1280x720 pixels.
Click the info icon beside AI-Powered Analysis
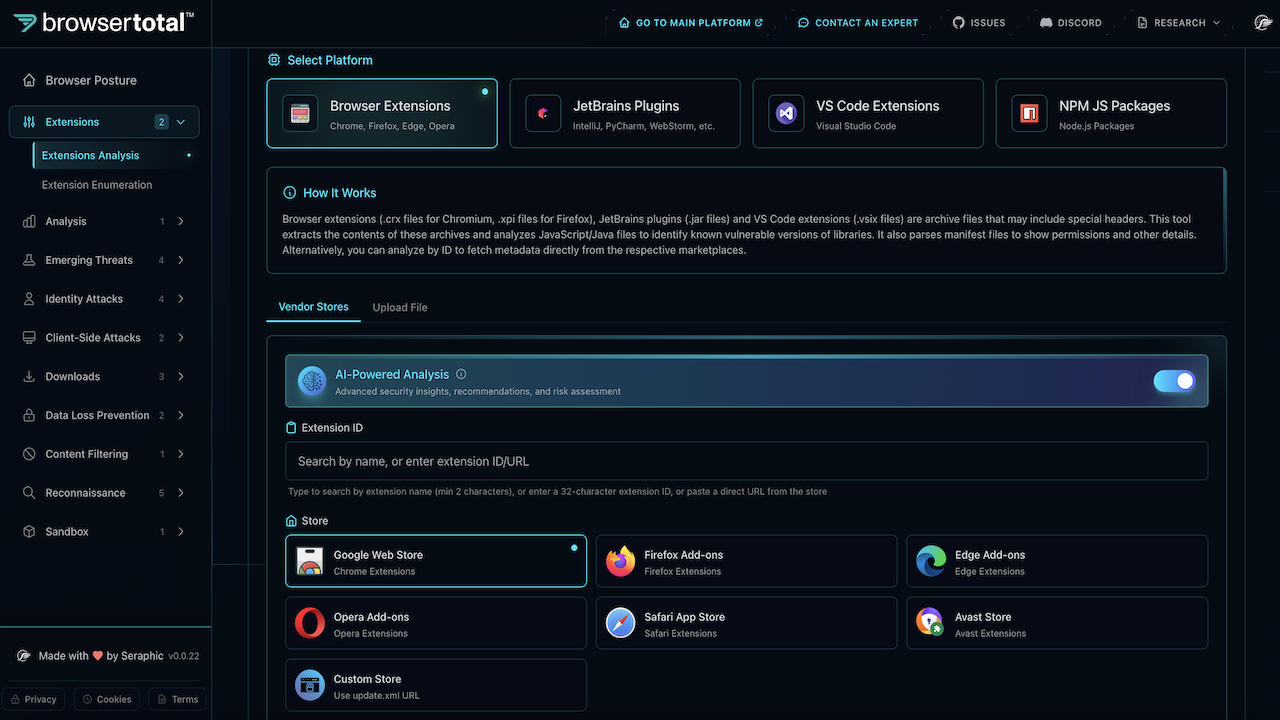(x=461, y=374)
